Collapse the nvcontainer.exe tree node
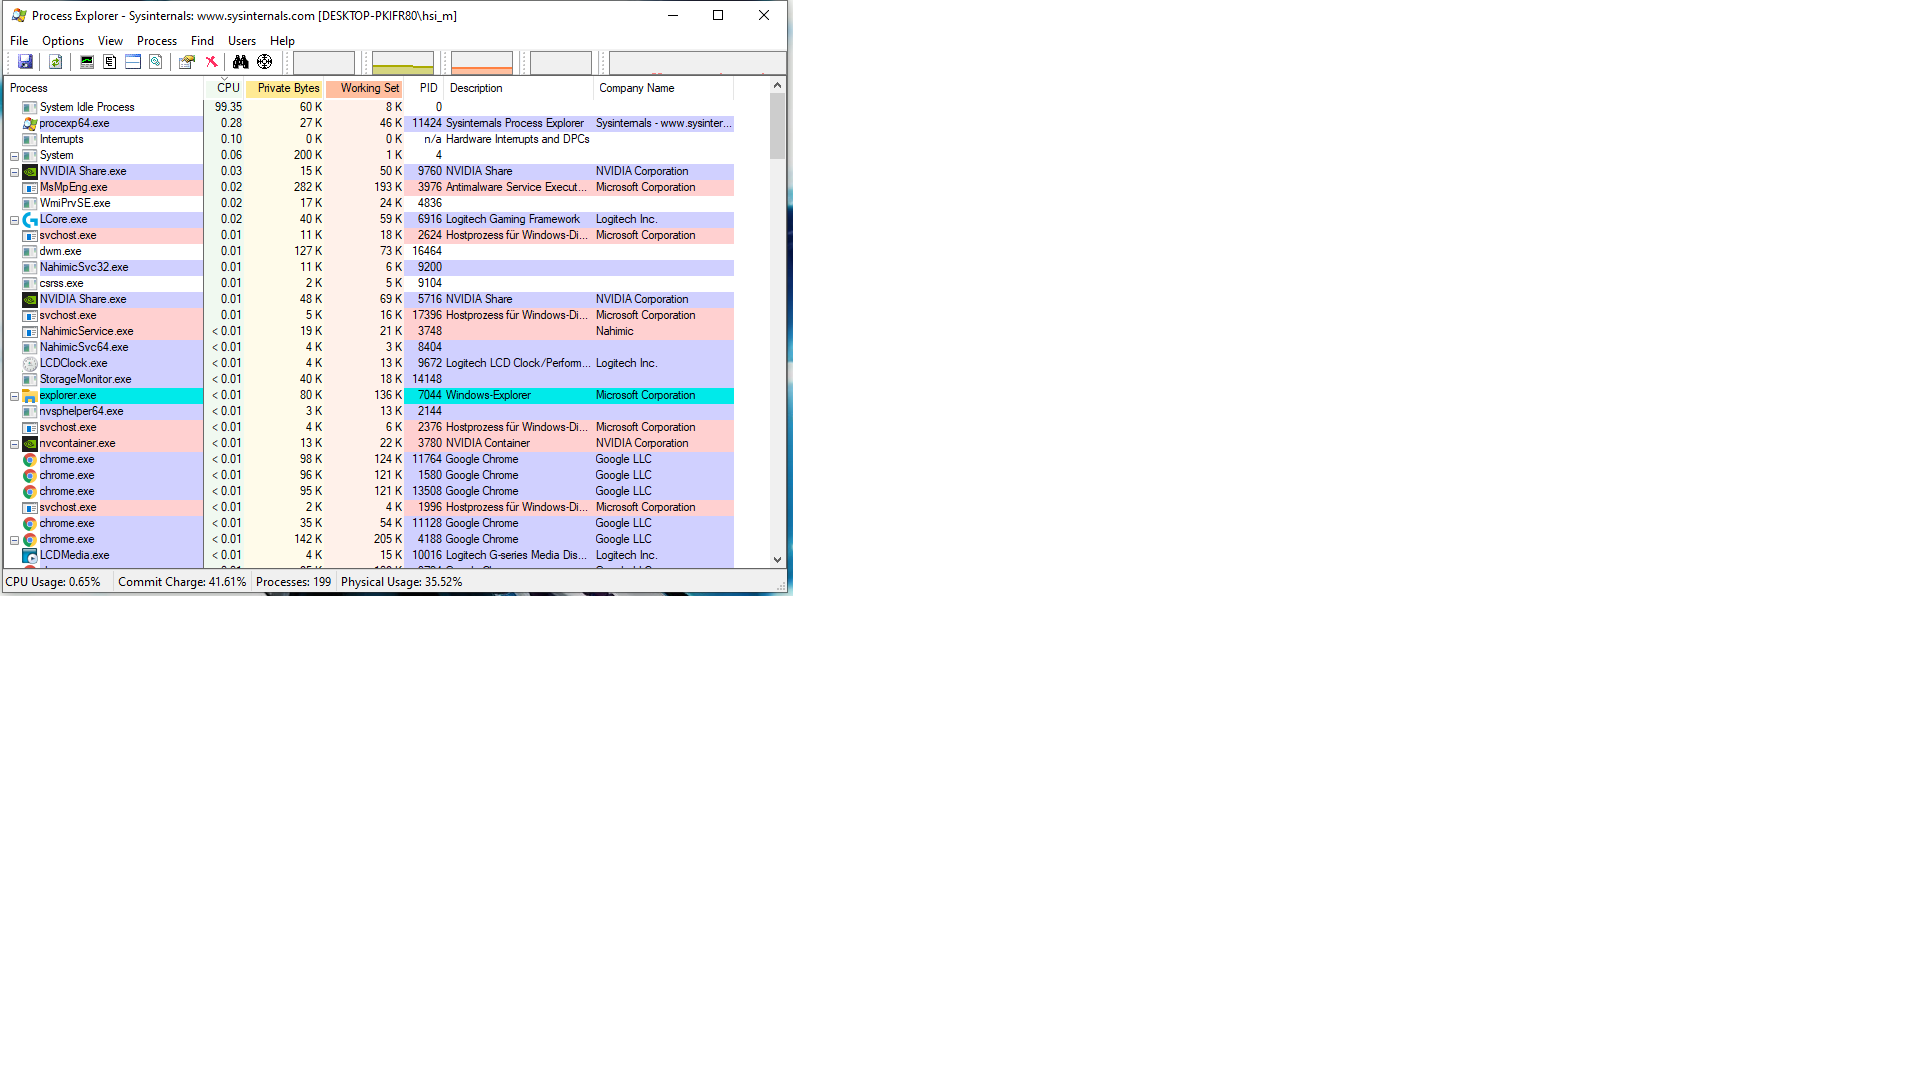Image resolution: width=1920 pixels, height=1080 pixels. point(15,444)
